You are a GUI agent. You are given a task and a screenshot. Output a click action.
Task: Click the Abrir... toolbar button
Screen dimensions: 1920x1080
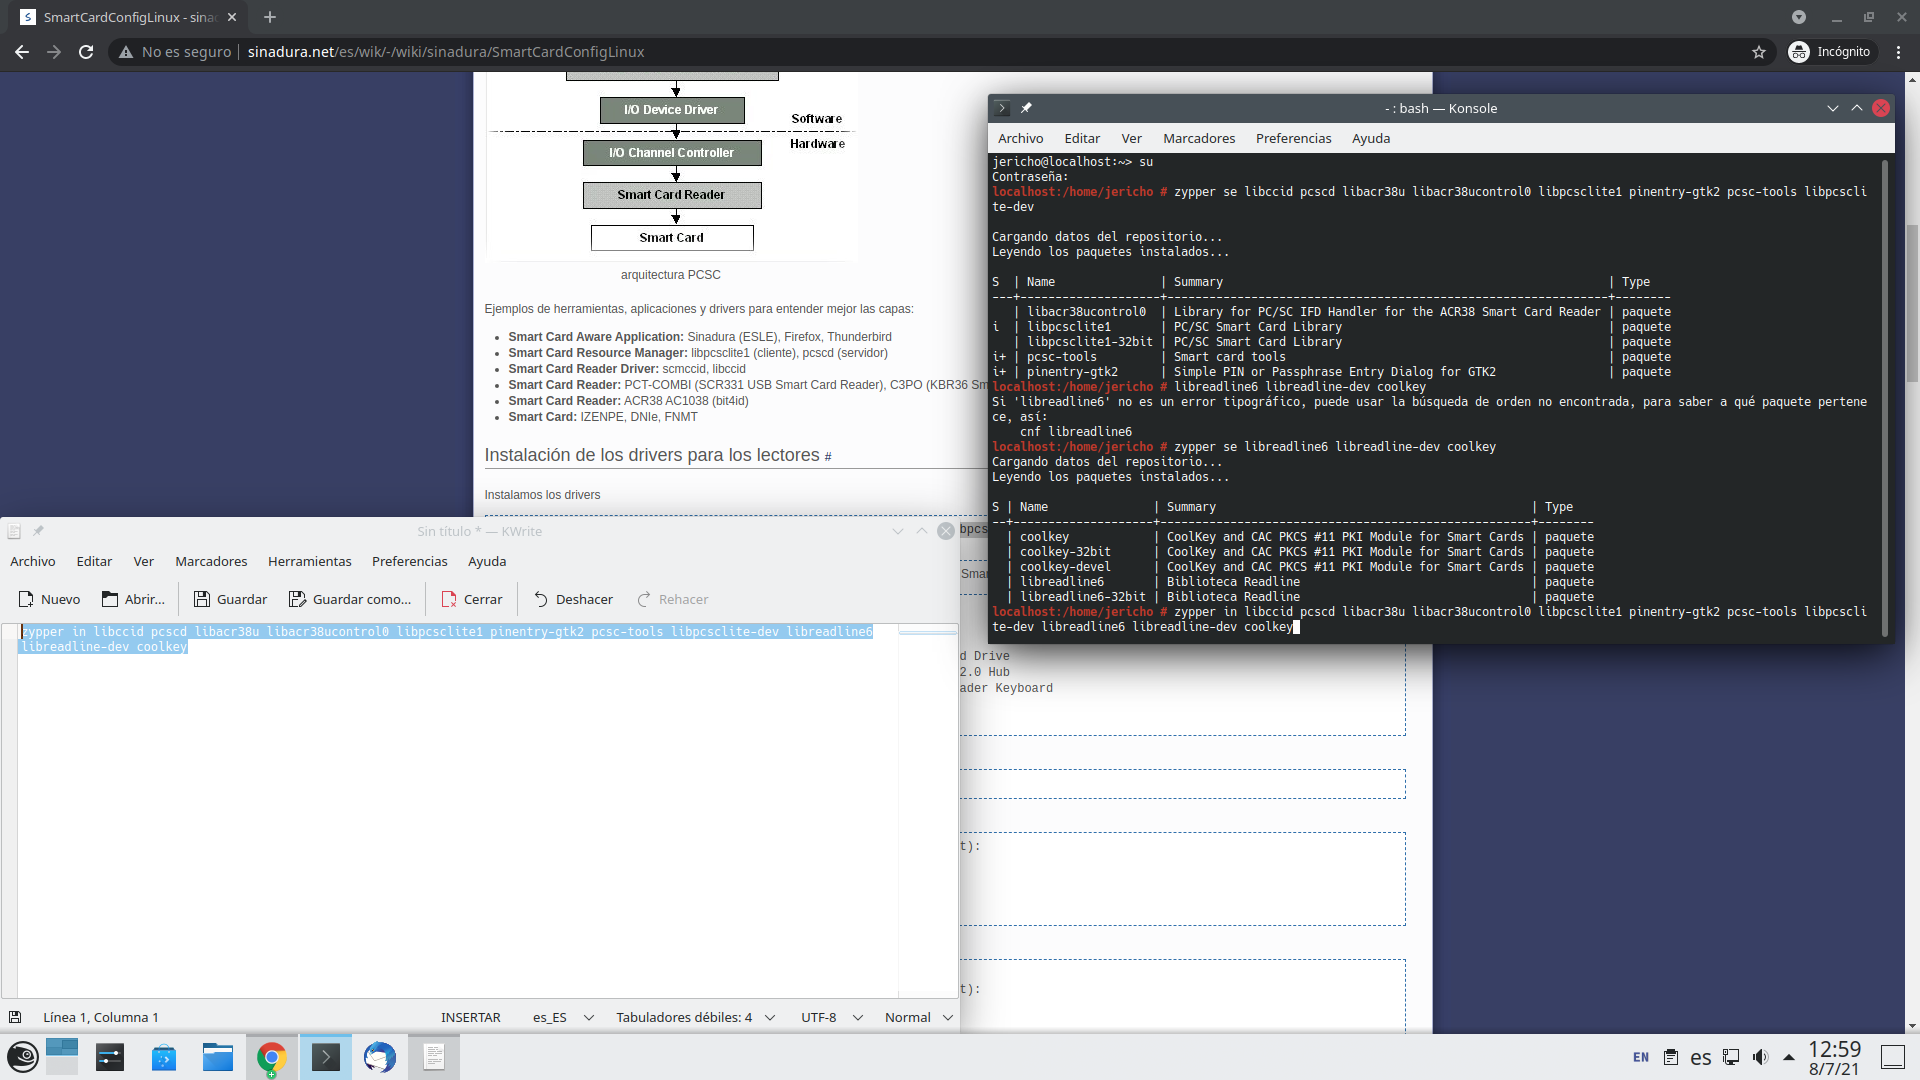[133, 599]
